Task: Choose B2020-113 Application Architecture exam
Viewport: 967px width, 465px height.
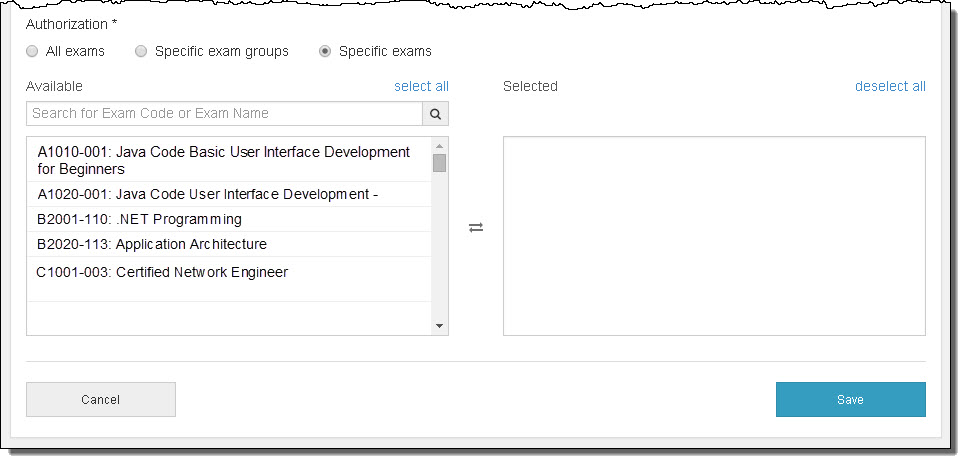Action: [x=152, y=244]
